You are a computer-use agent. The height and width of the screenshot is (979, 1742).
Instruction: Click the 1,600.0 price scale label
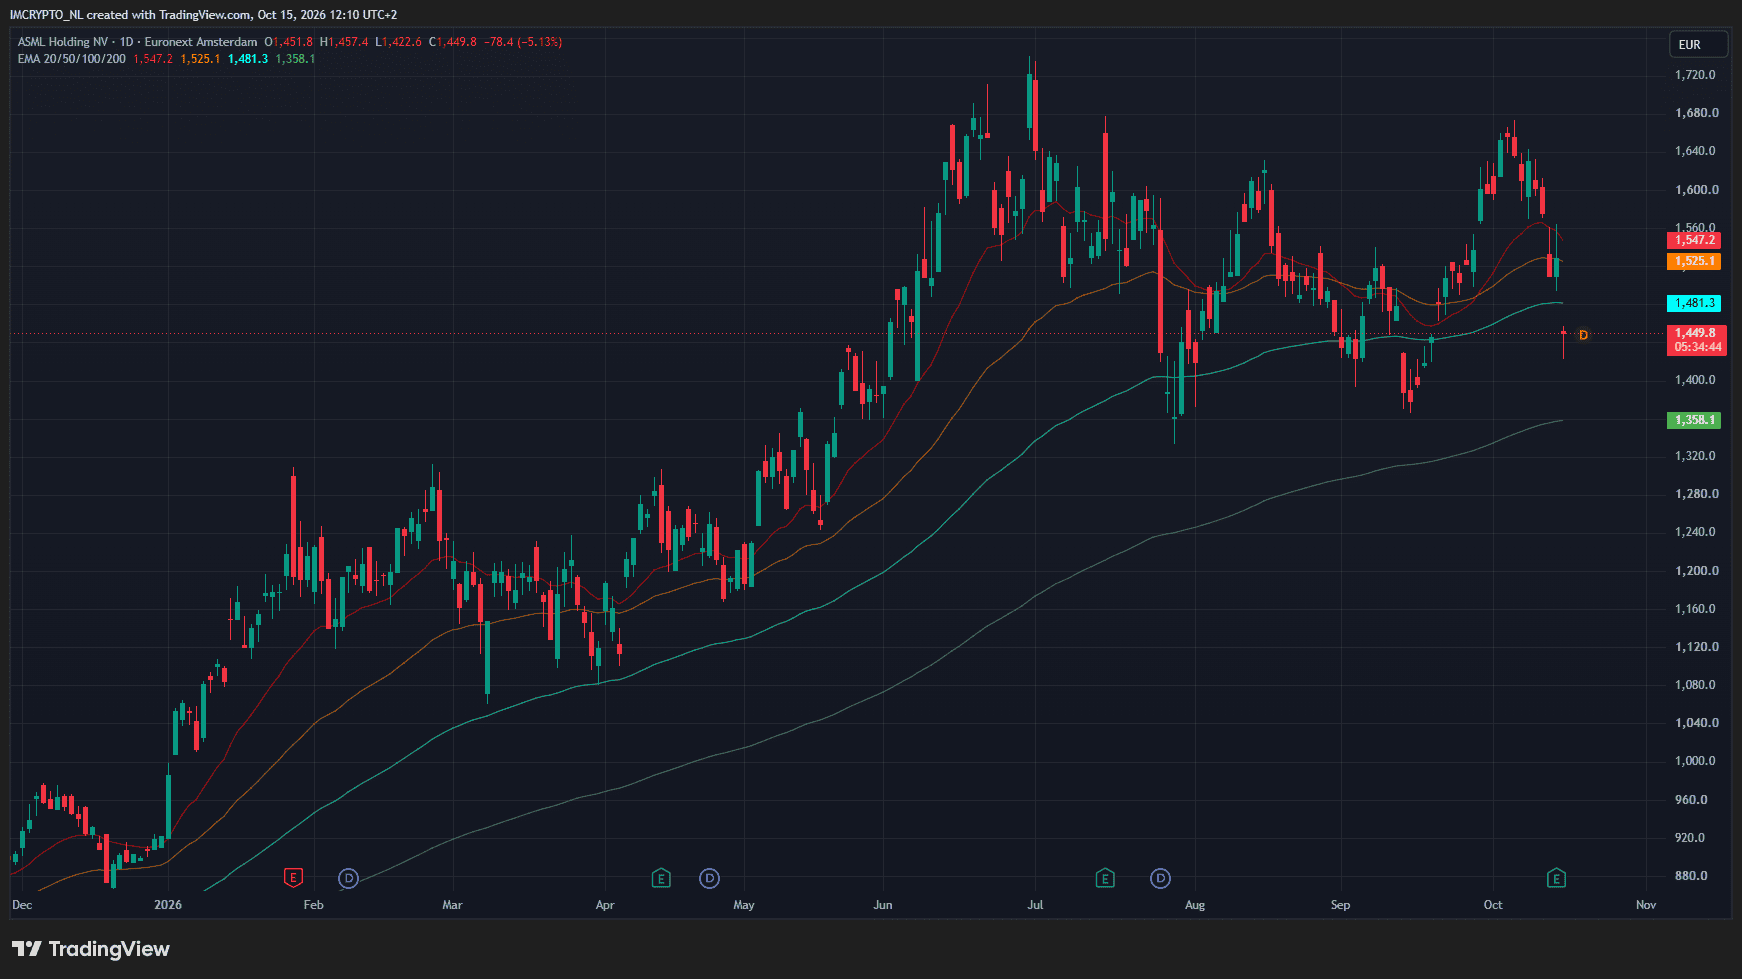pyautogui.click(x=1697, y=190)
